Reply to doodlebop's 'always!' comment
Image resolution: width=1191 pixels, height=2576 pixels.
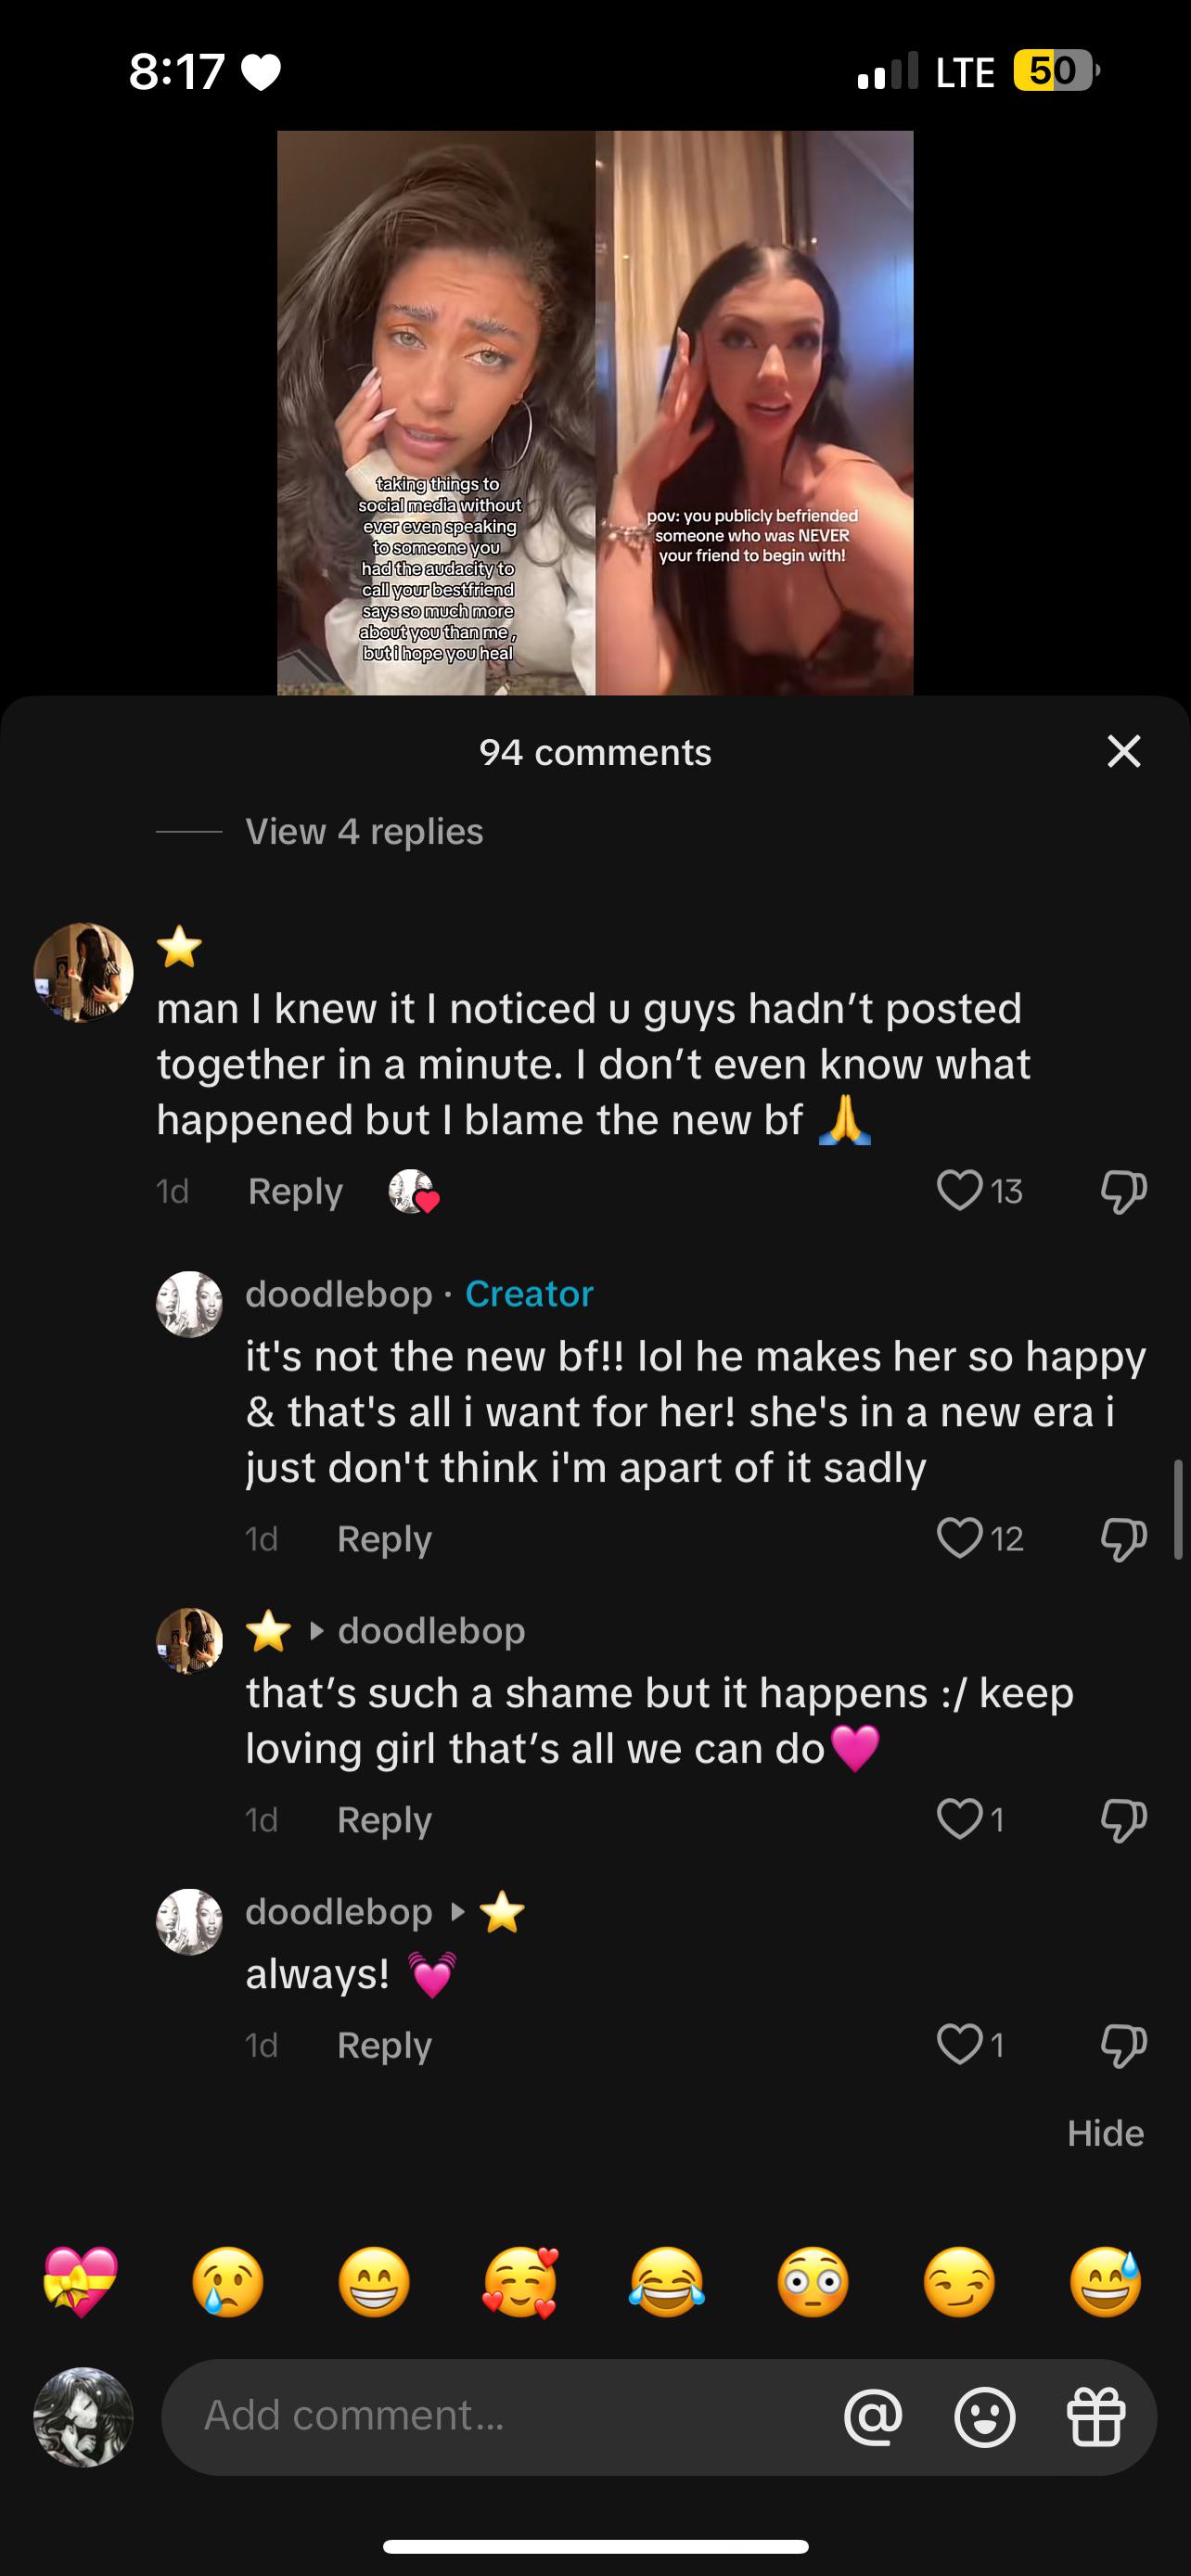tap(384, 2045)
